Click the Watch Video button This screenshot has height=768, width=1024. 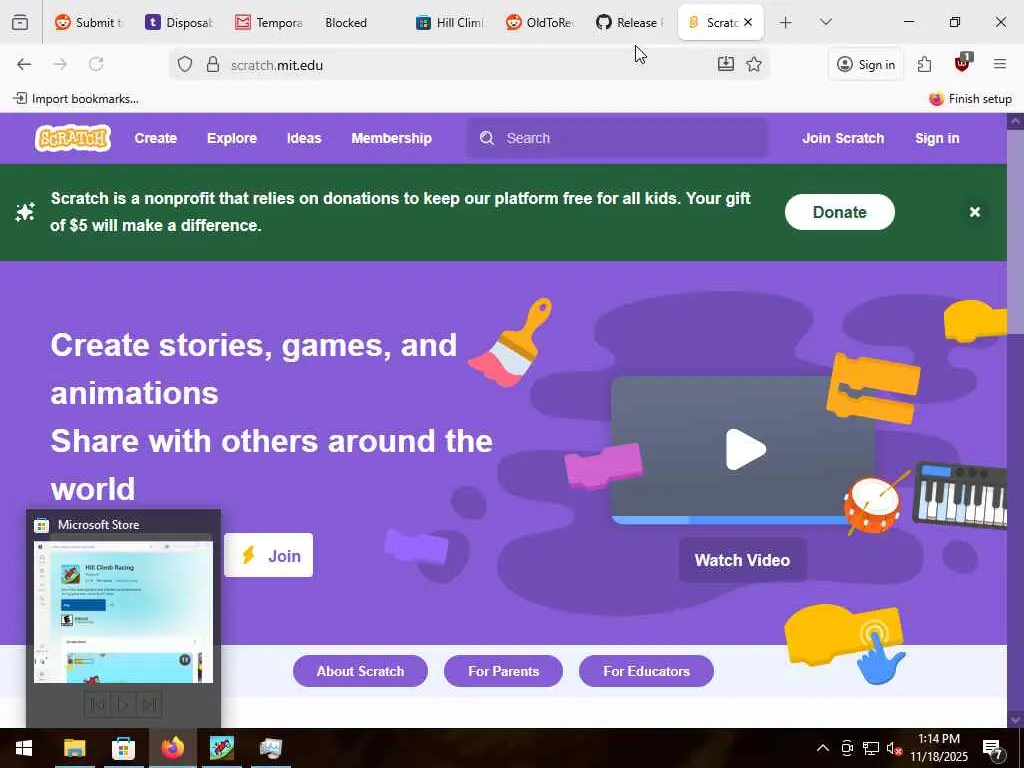click(x=742, y=560)
